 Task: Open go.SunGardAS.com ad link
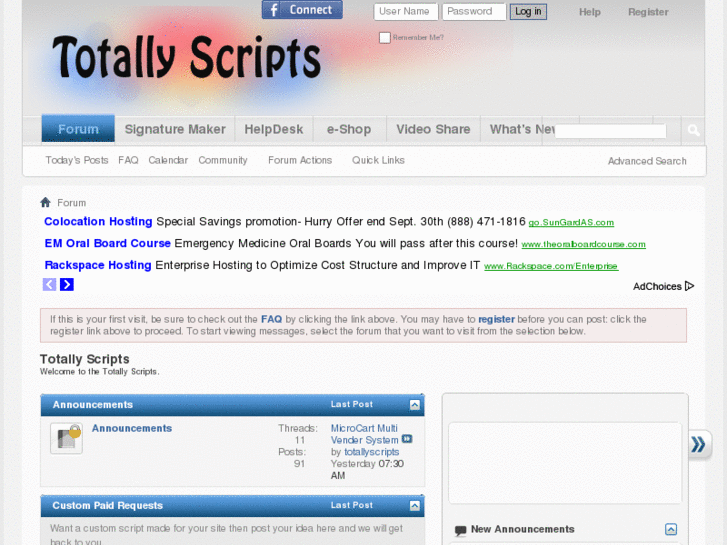[x=571, y=223]
